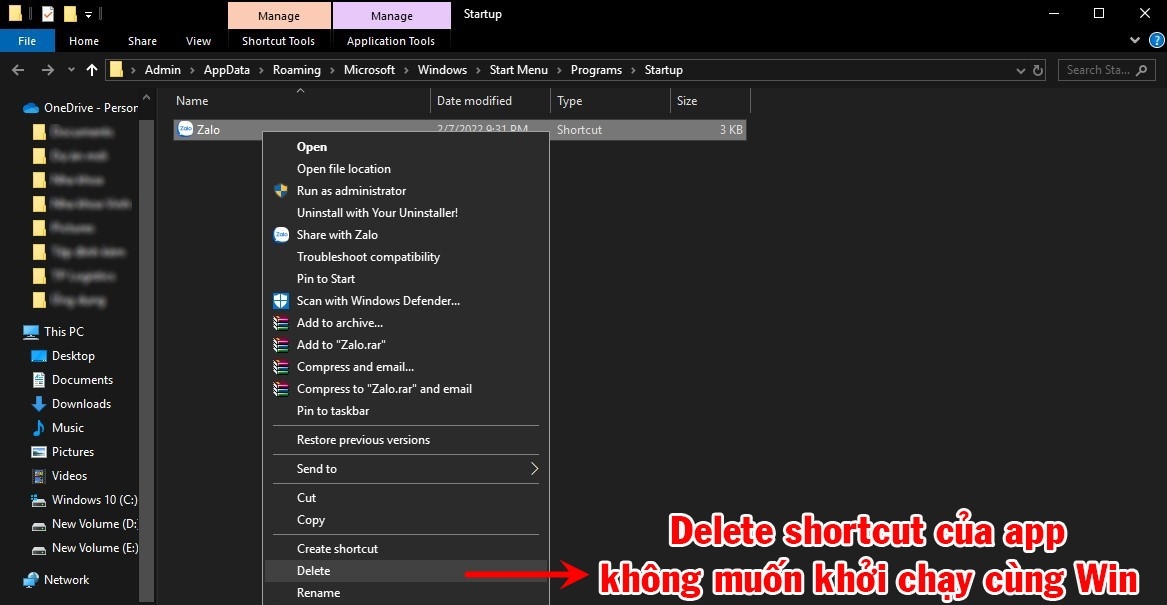1167x605 pixels.
Task: Expand the ribbon with the chevron
Action: coord(1135,40)
